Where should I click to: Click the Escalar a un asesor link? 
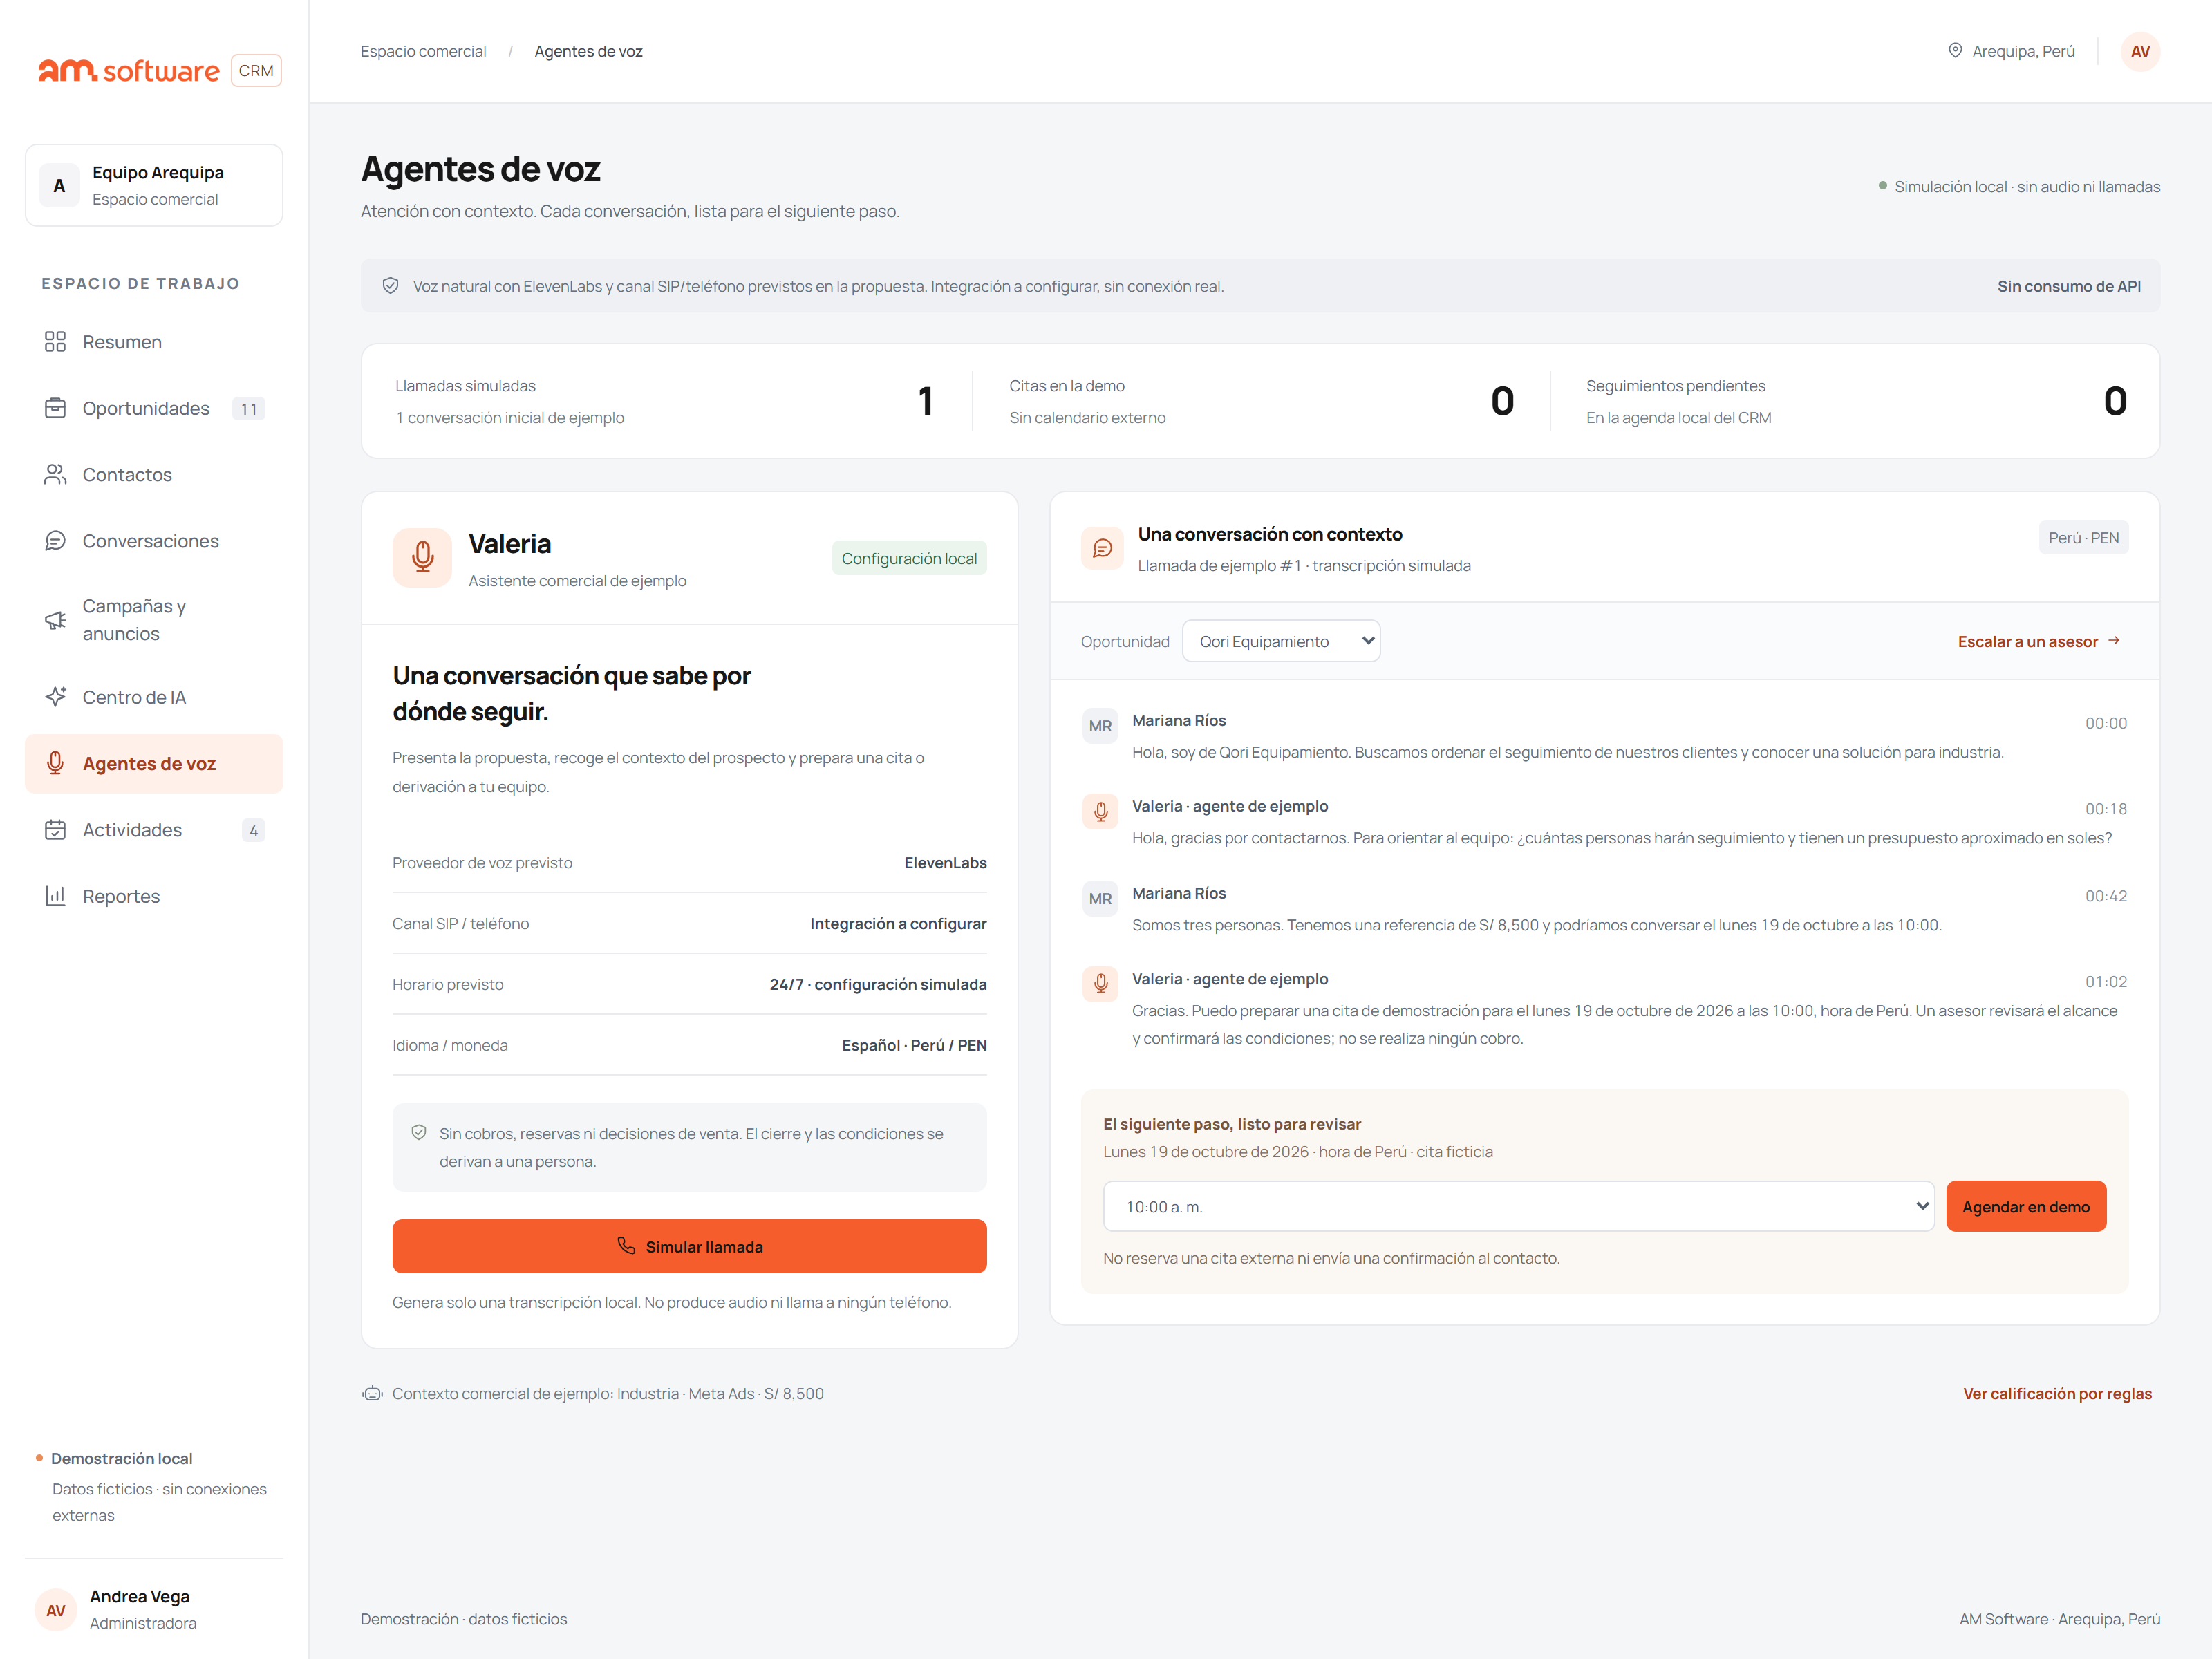click(2039, 641)
